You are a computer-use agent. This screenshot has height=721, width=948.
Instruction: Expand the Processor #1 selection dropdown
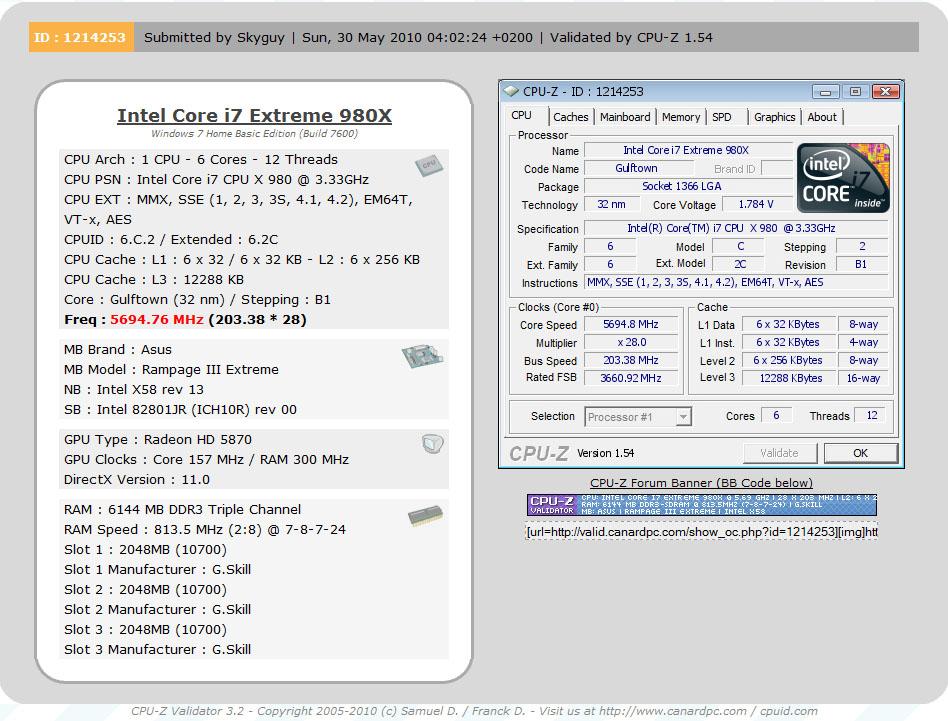(683, 417)
